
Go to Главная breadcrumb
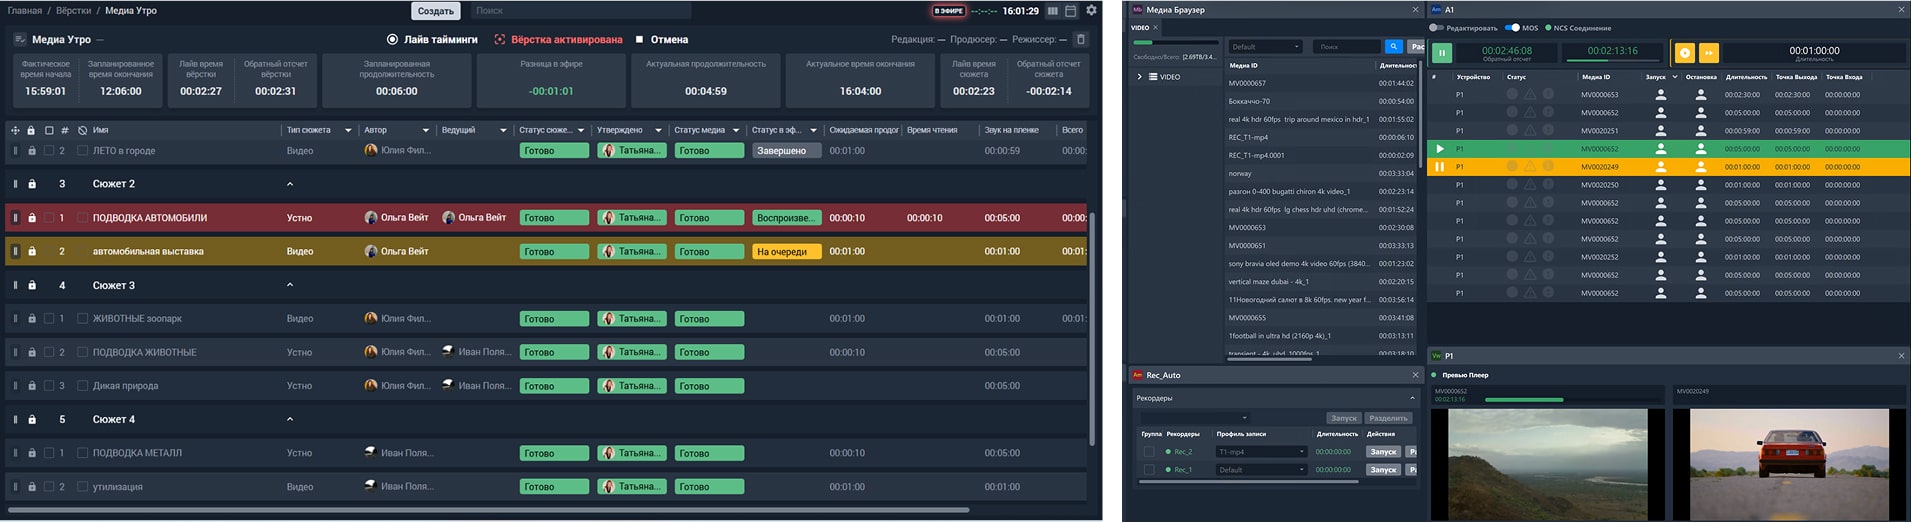click(x=25, y=11)
